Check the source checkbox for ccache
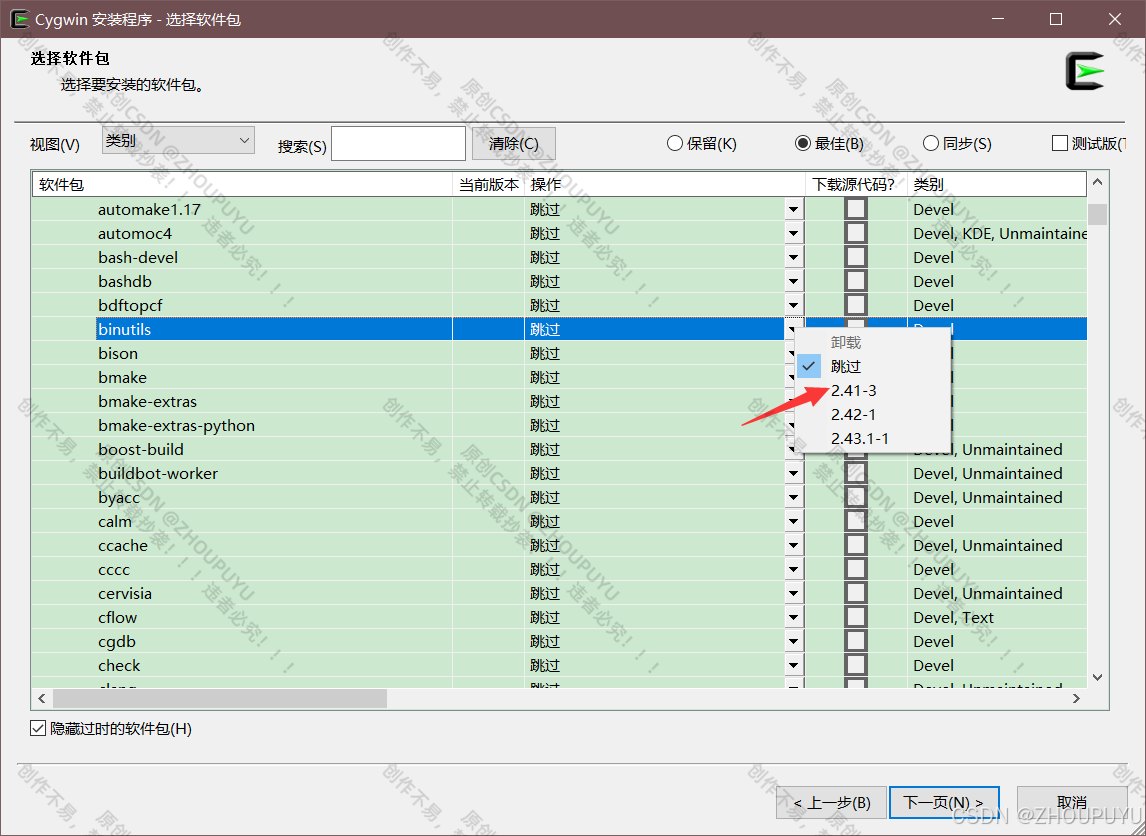1146x836 pixels. click(856, 545)
